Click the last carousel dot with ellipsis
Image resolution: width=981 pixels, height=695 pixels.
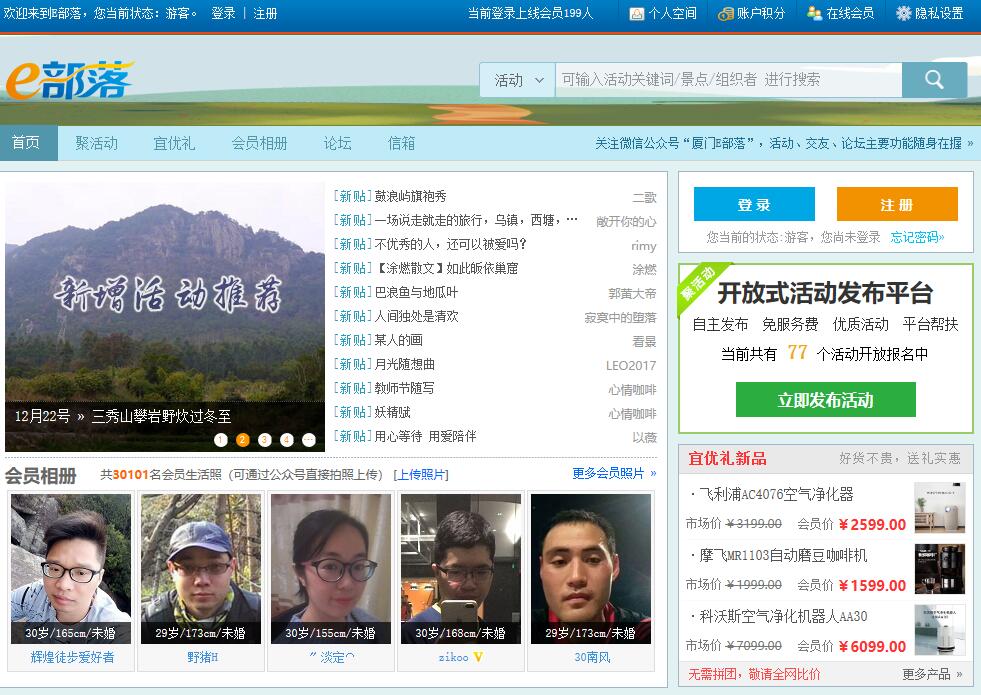pos(309,440)
